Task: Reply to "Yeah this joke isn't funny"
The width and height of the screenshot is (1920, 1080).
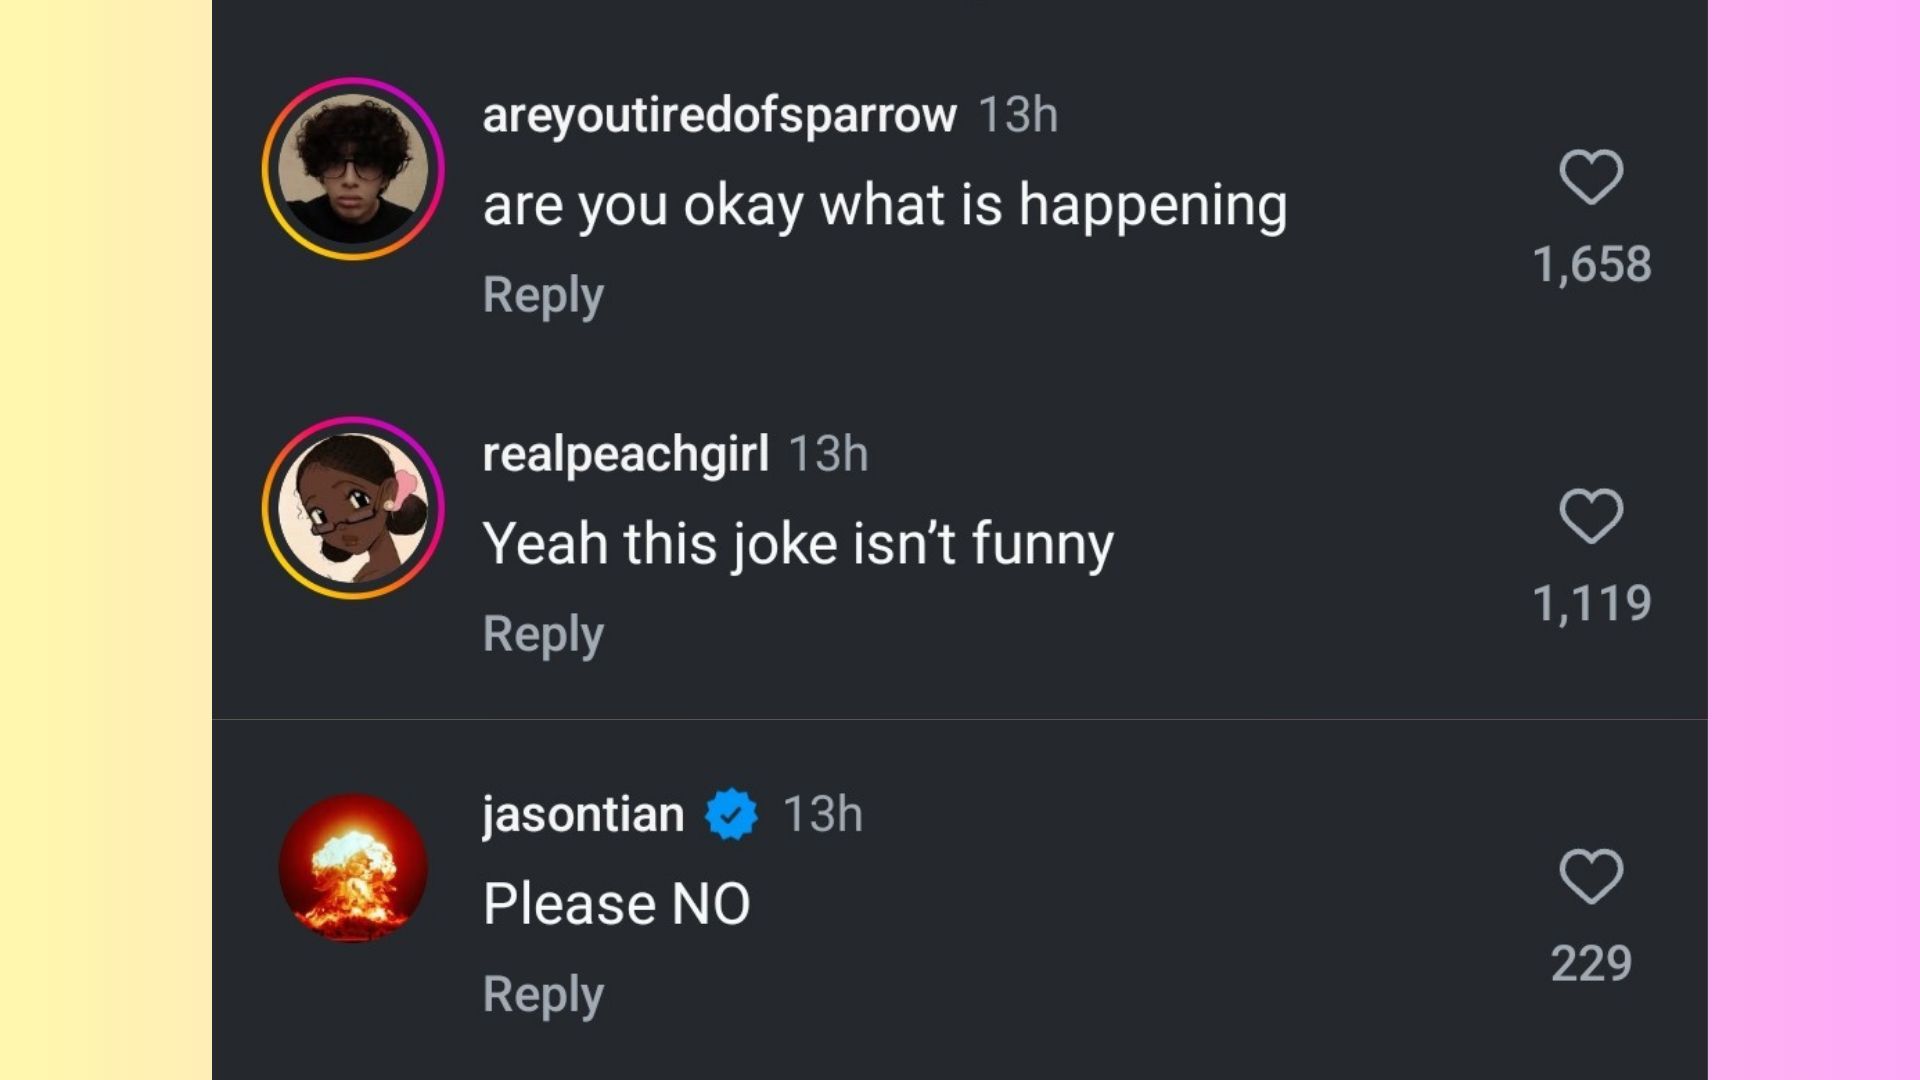Action: click(543, 634)
